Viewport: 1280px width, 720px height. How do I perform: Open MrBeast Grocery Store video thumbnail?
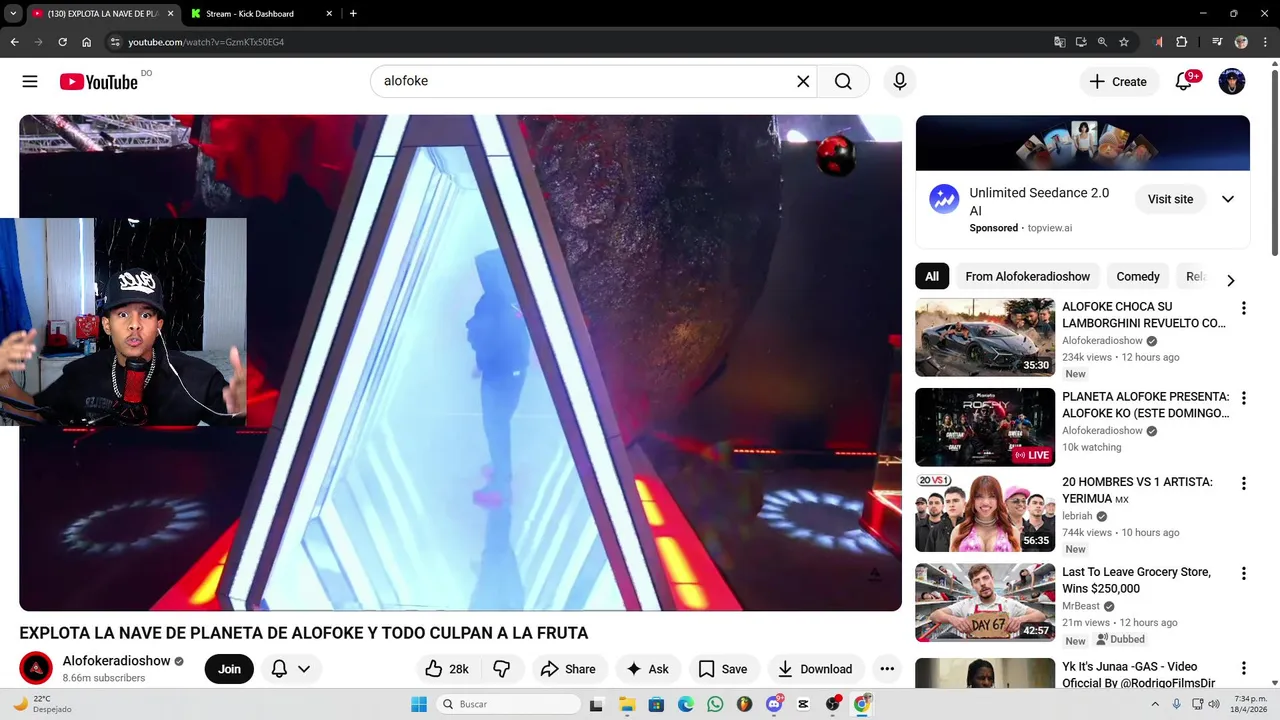point(985,602)
